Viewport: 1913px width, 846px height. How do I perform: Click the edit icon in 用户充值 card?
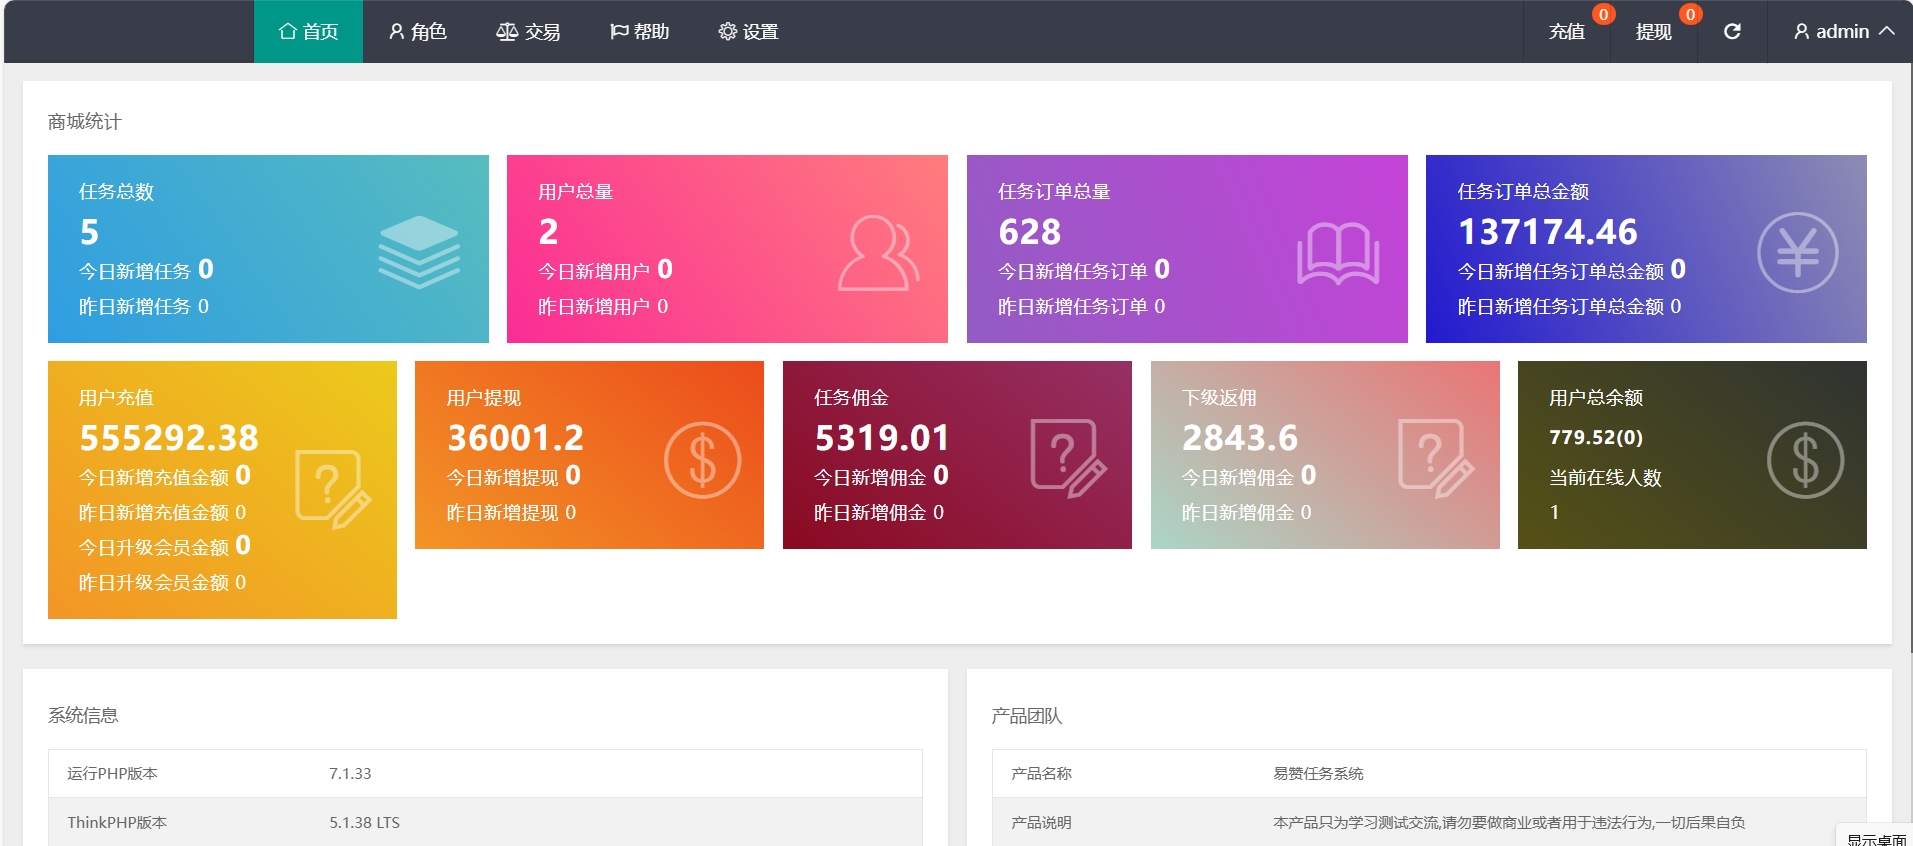point(333,489)
